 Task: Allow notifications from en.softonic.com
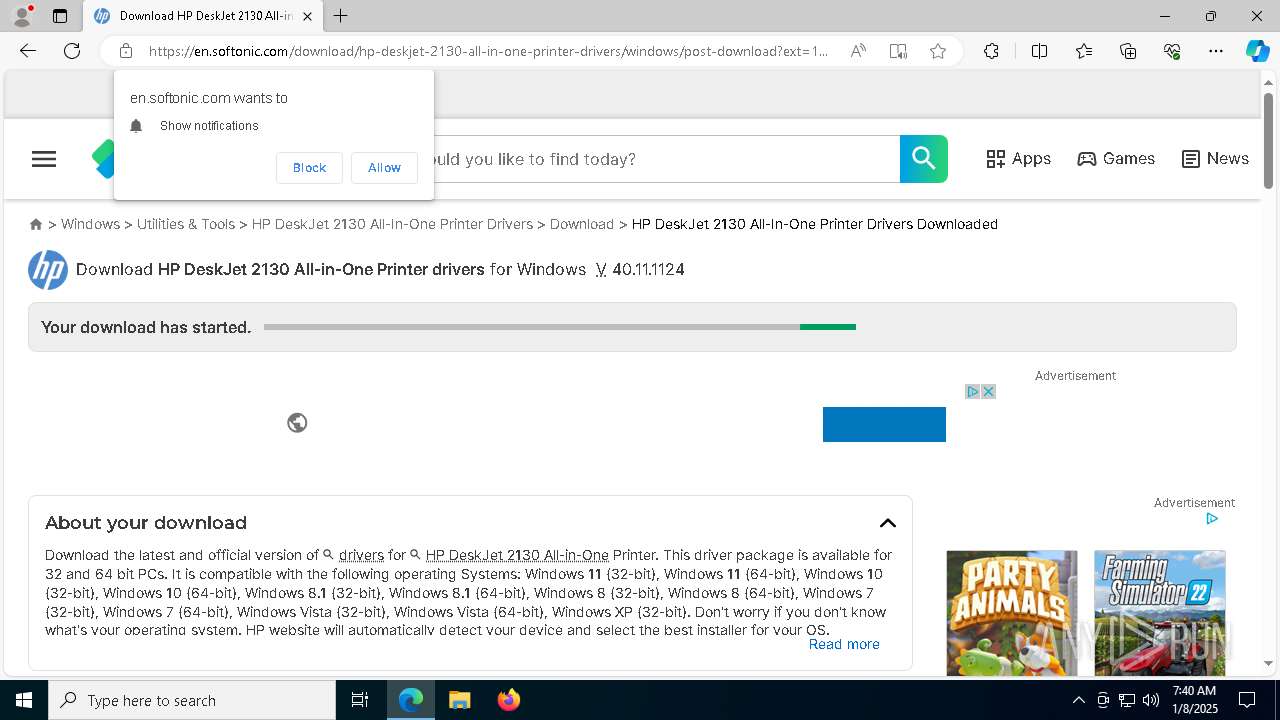[384, 168]
